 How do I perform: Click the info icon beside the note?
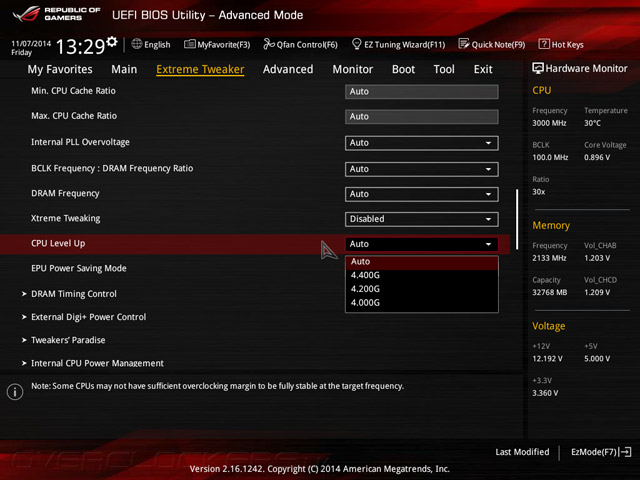point(15,392)
